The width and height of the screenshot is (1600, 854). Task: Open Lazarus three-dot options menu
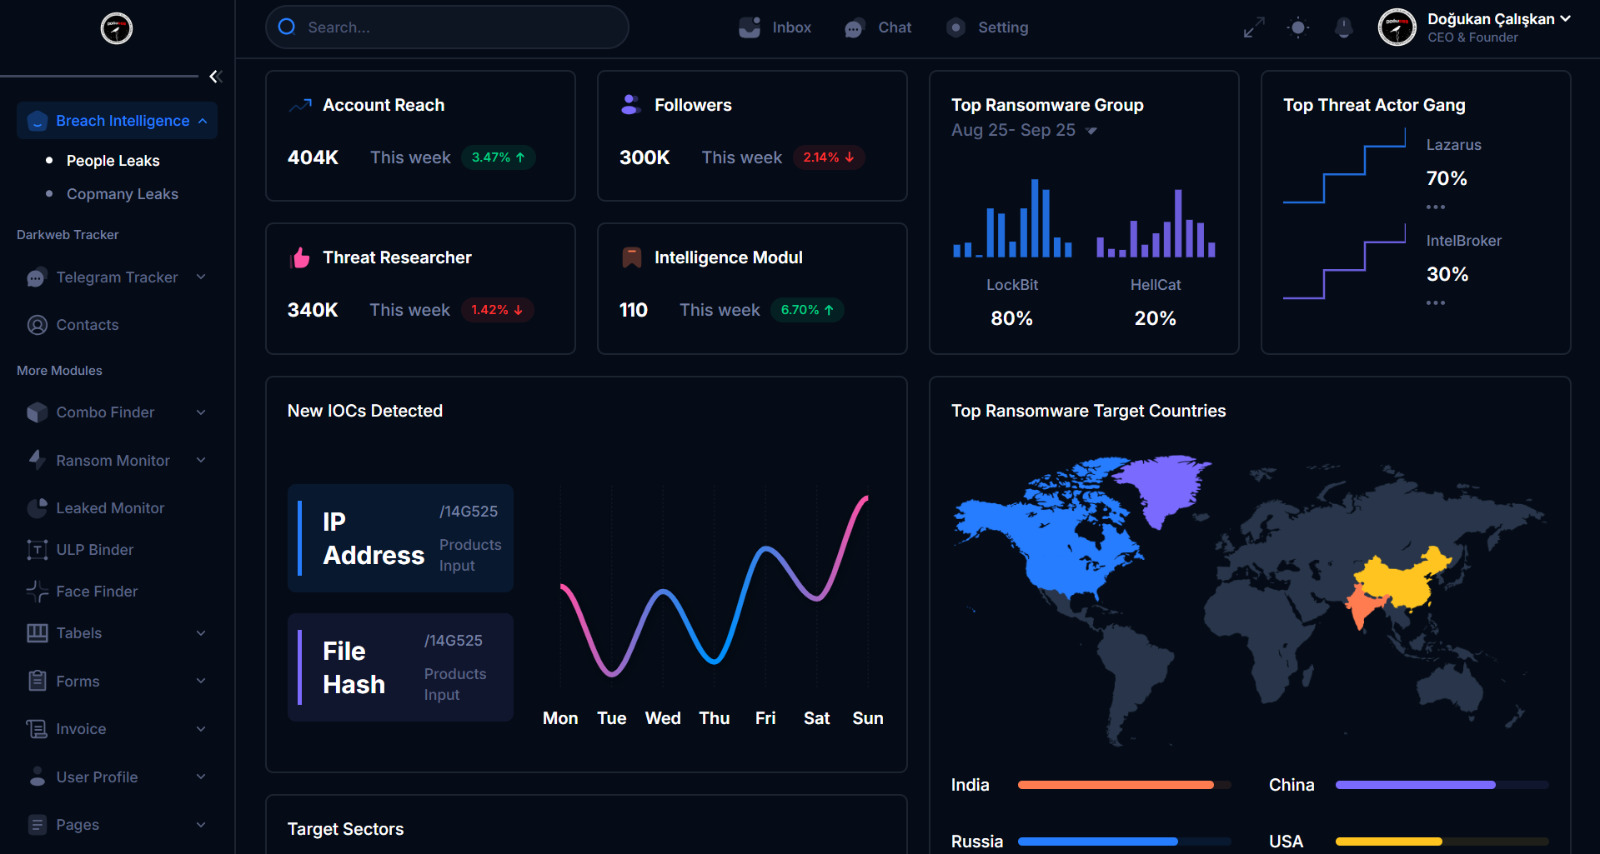[1436, 207]
